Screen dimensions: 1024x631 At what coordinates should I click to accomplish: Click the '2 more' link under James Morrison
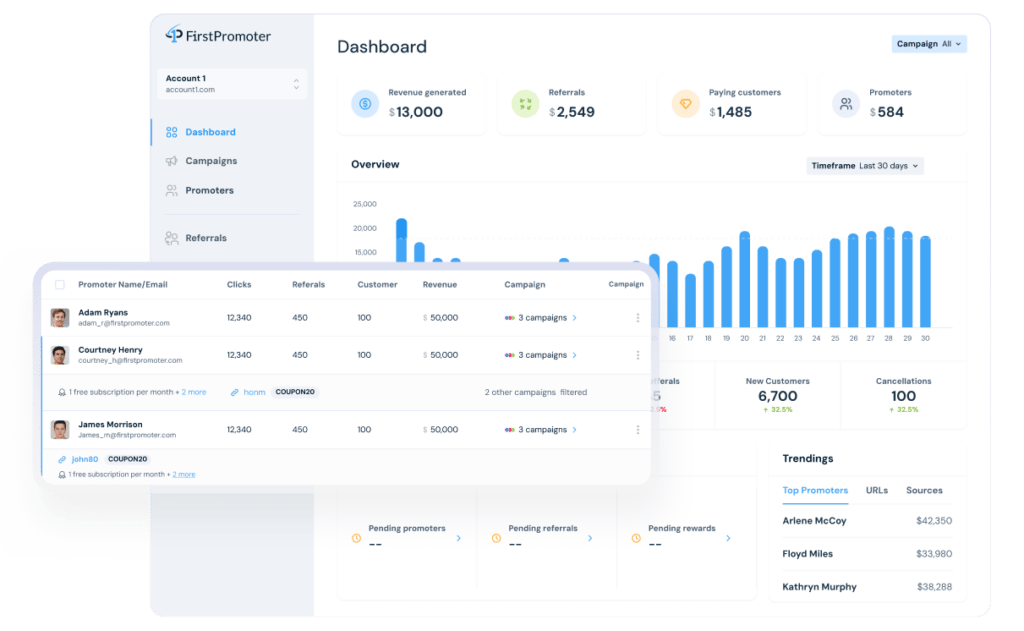pyautogui.click(x=184, y=475)
